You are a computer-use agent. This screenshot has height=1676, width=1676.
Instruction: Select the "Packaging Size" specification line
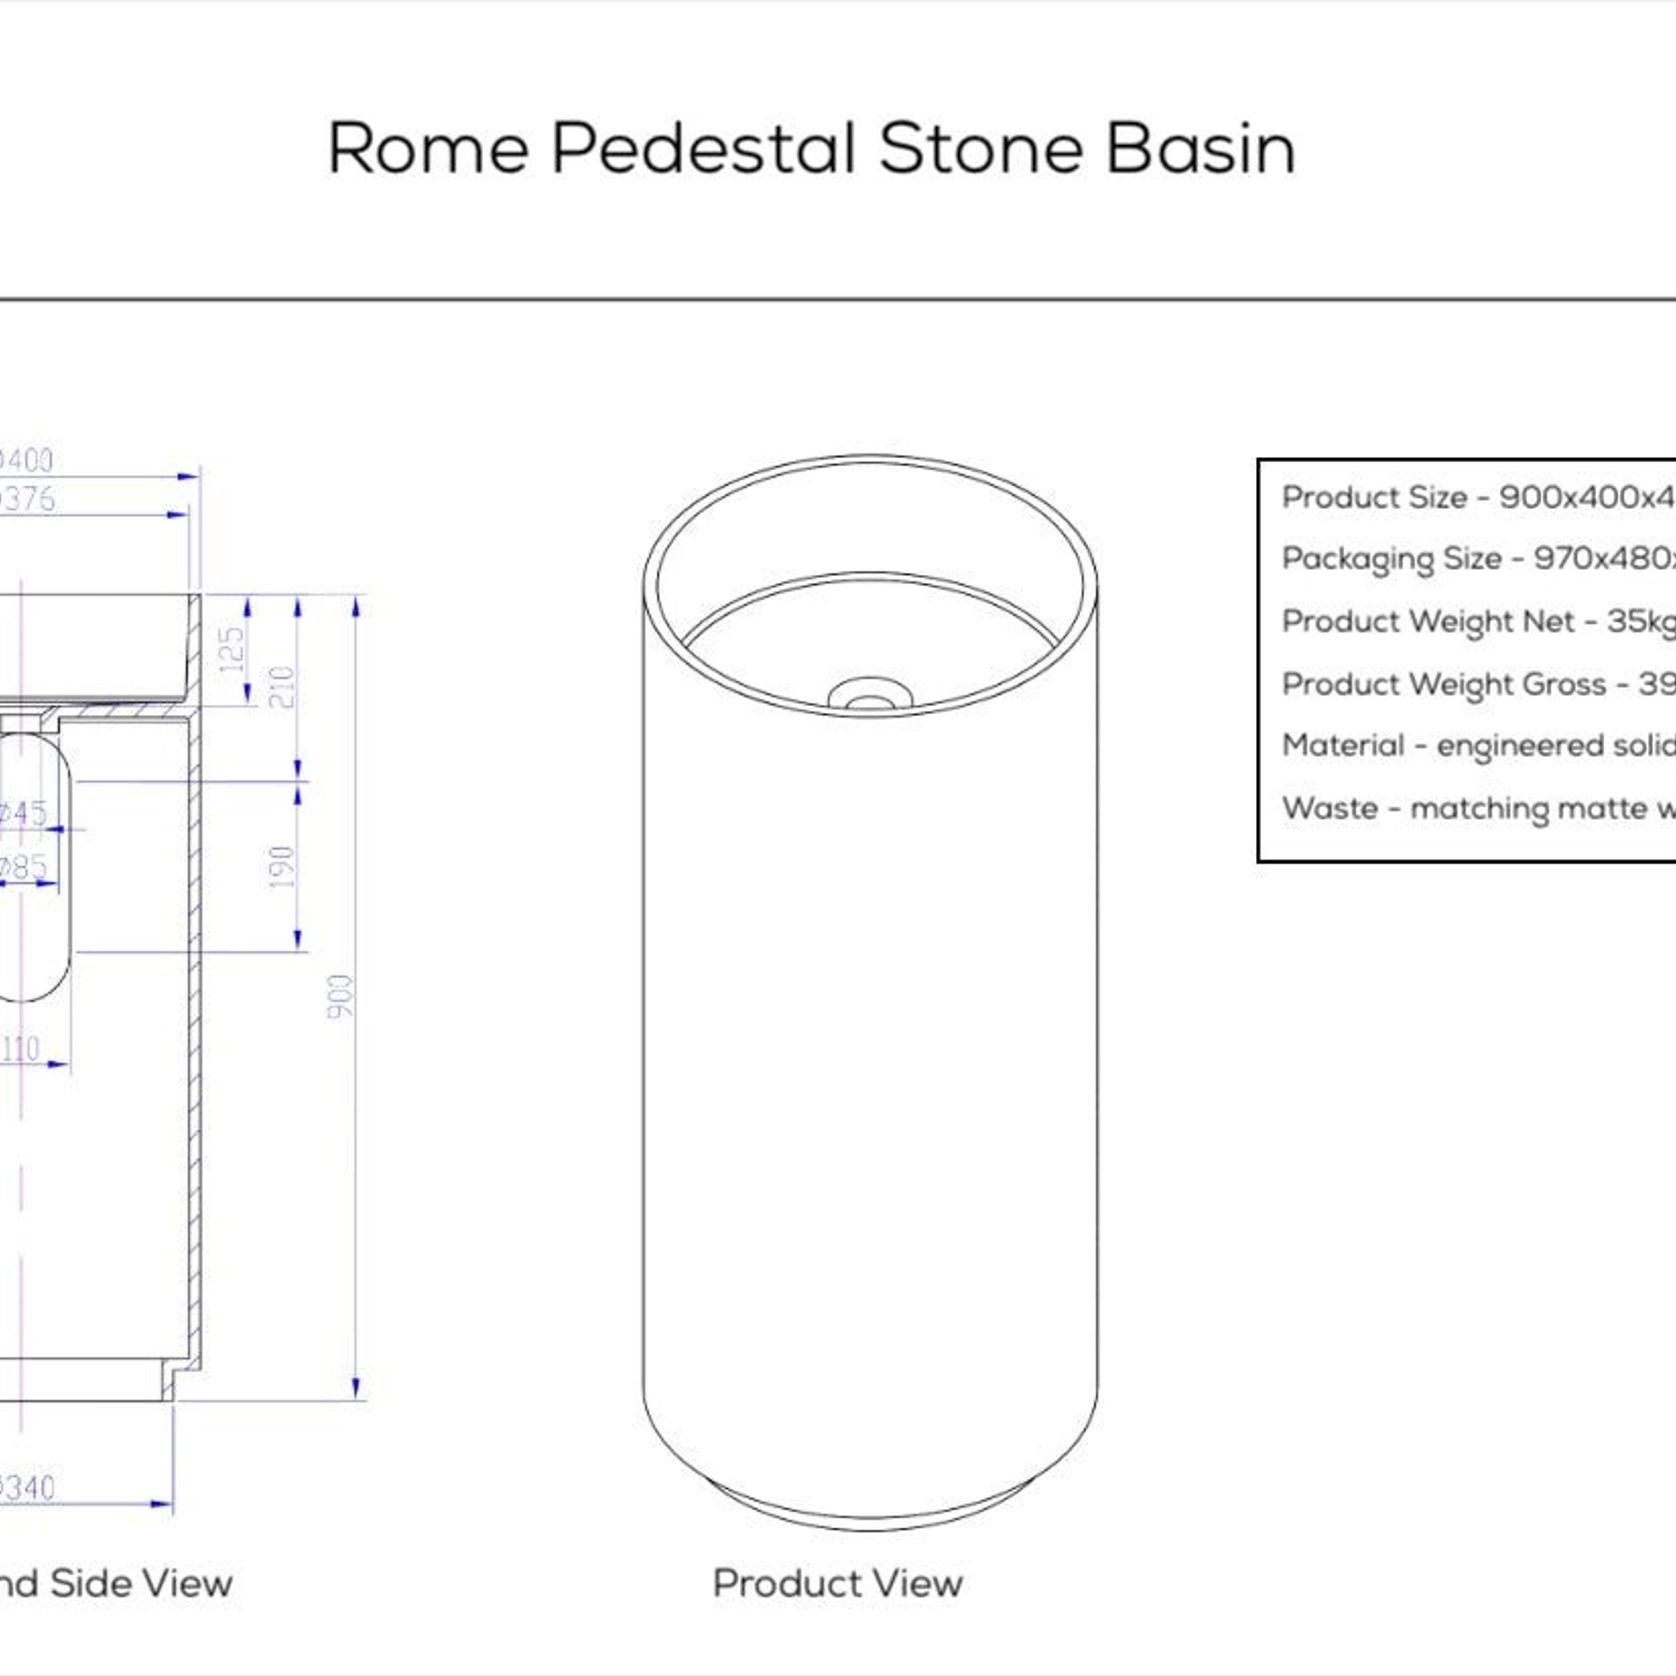click(x=1478, y=559)
